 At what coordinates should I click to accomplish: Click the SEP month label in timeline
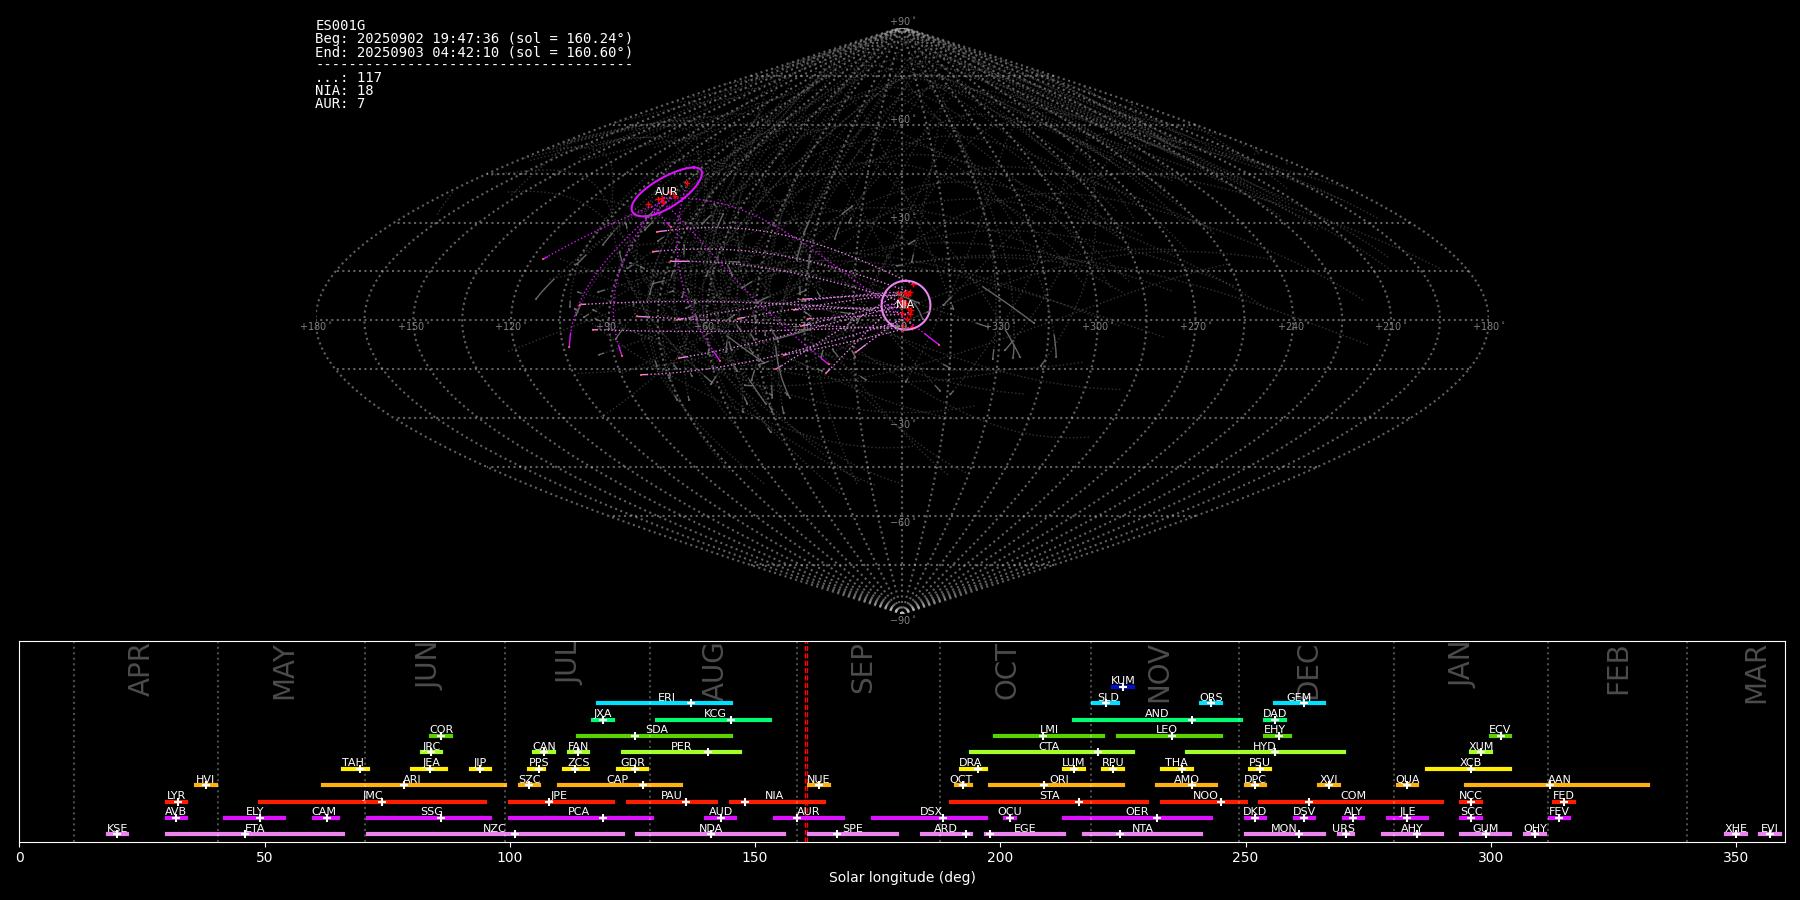[862, 669]
